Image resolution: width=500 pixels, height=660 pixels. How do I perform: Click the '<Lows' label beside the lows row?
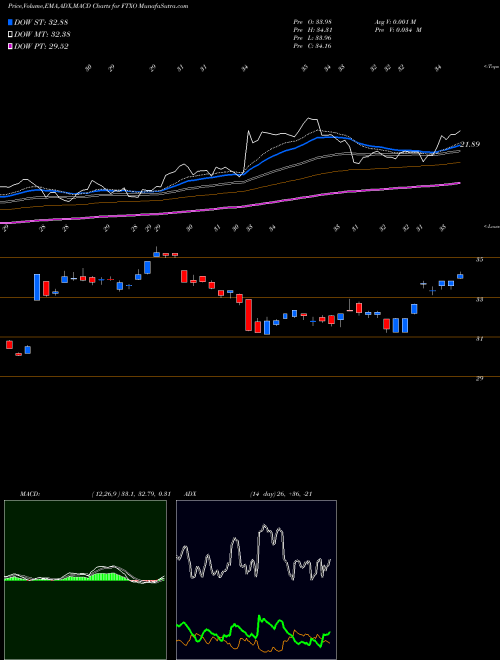pos(491,226)
